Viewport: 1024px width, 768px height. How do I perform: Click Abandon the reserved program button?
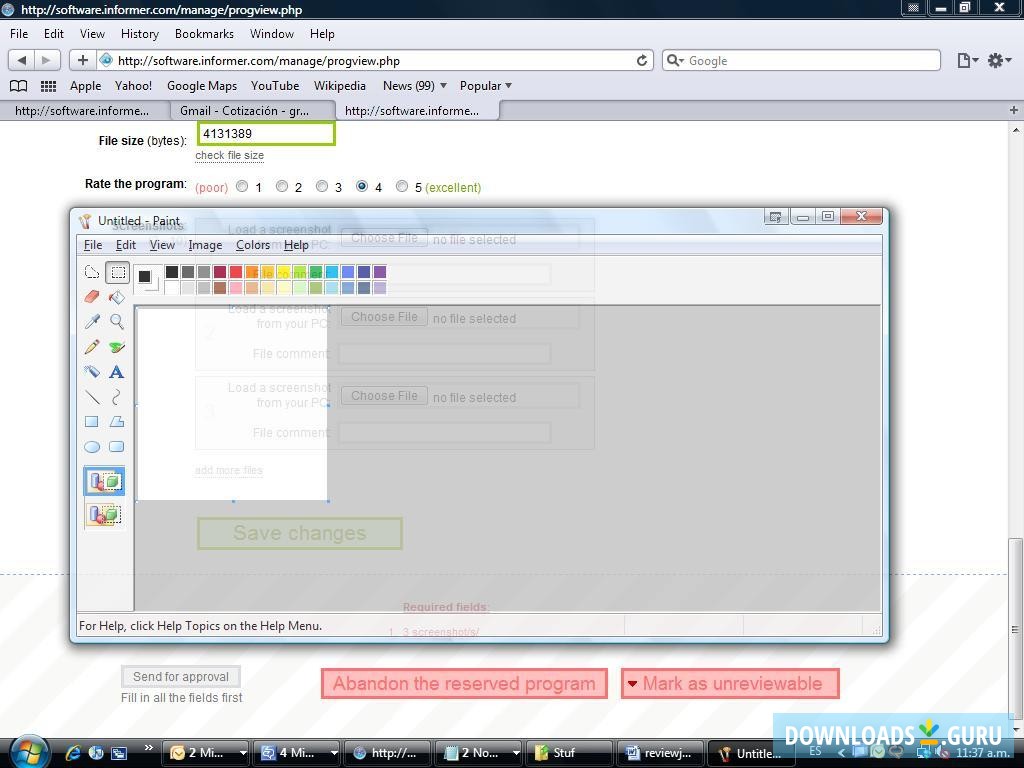[464, 684]
